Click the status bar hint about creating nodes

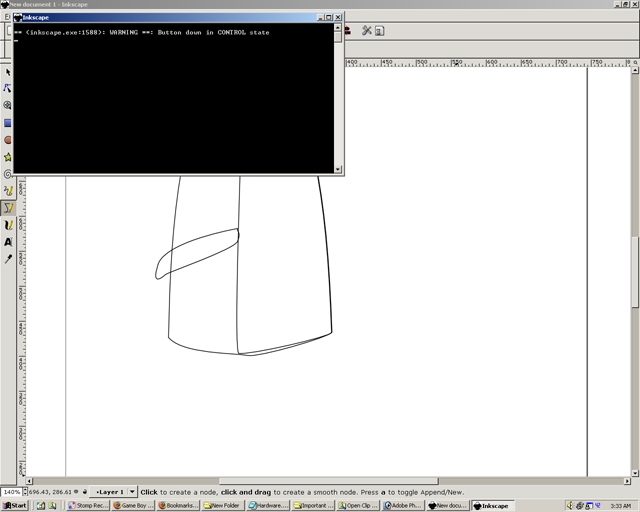pyautogui.click(x=302, y=492)
